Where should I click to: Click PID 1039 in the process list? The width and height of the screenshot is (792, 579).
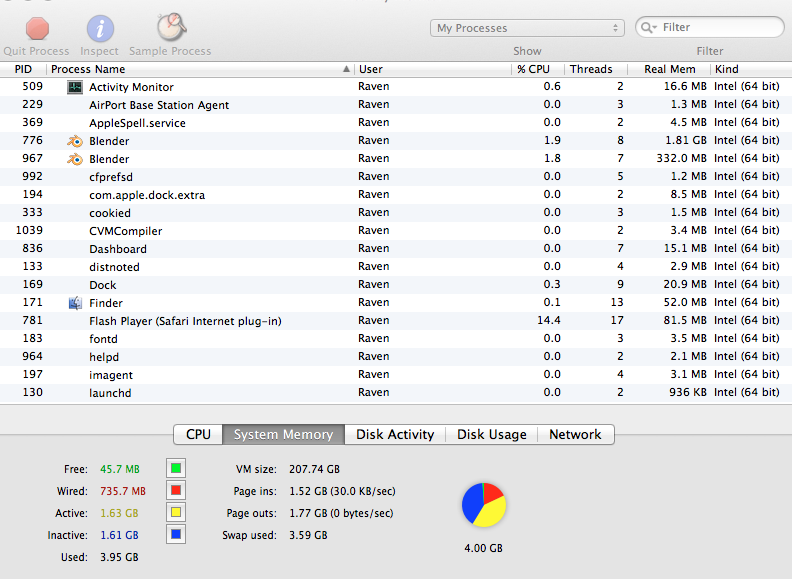coord(29,230)
